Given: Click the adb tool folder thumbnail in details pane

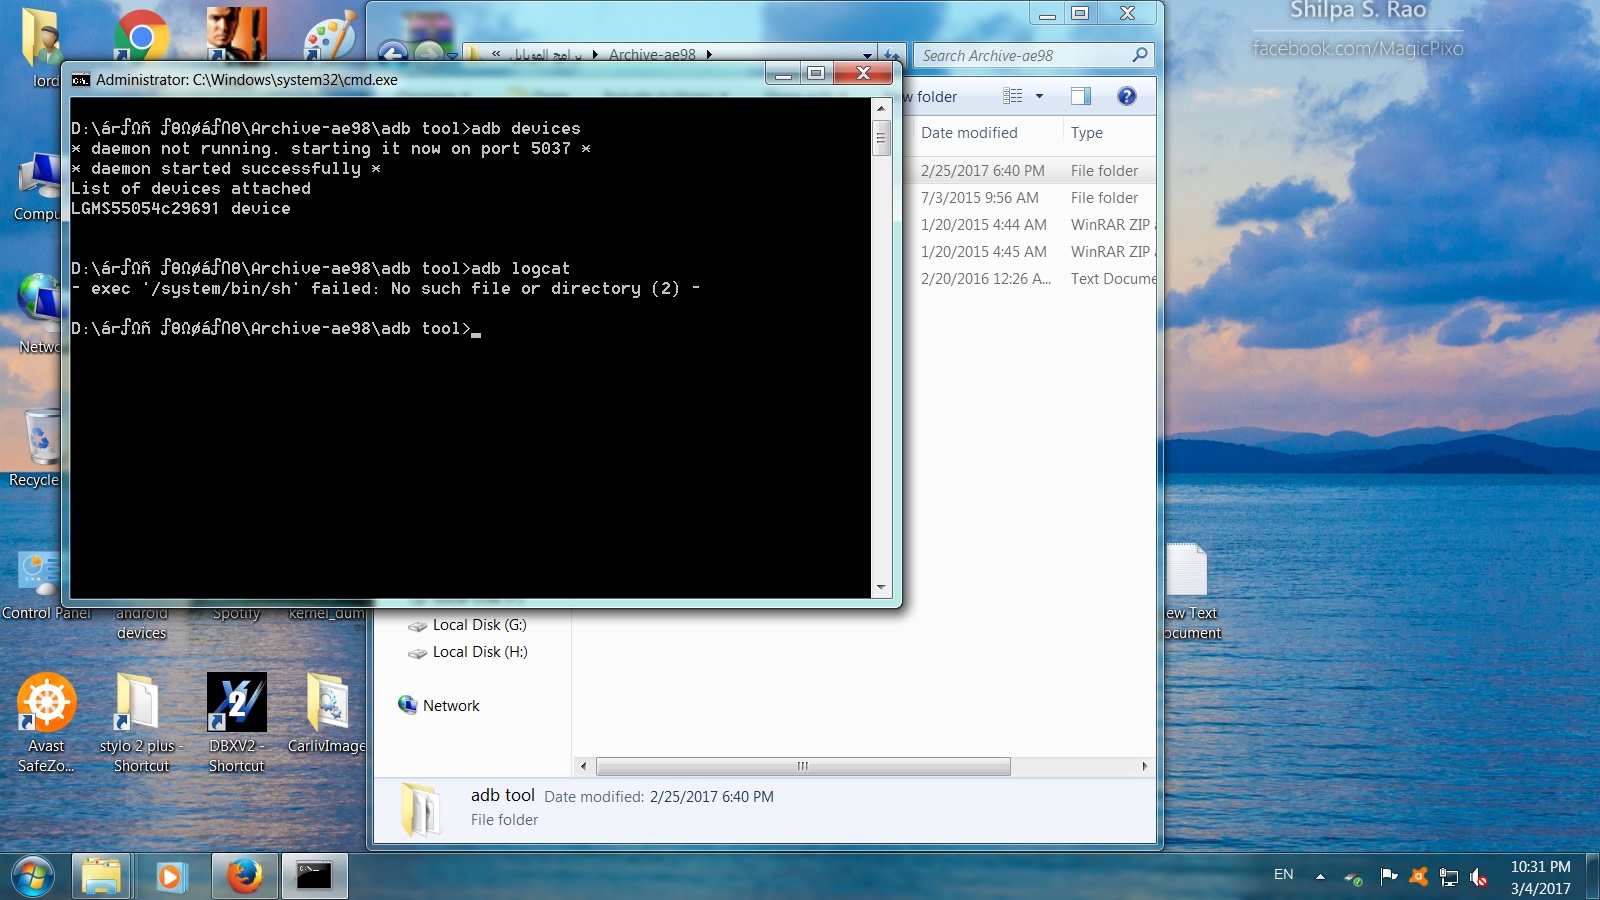Looking at the screenshot, I should (420, 810).
